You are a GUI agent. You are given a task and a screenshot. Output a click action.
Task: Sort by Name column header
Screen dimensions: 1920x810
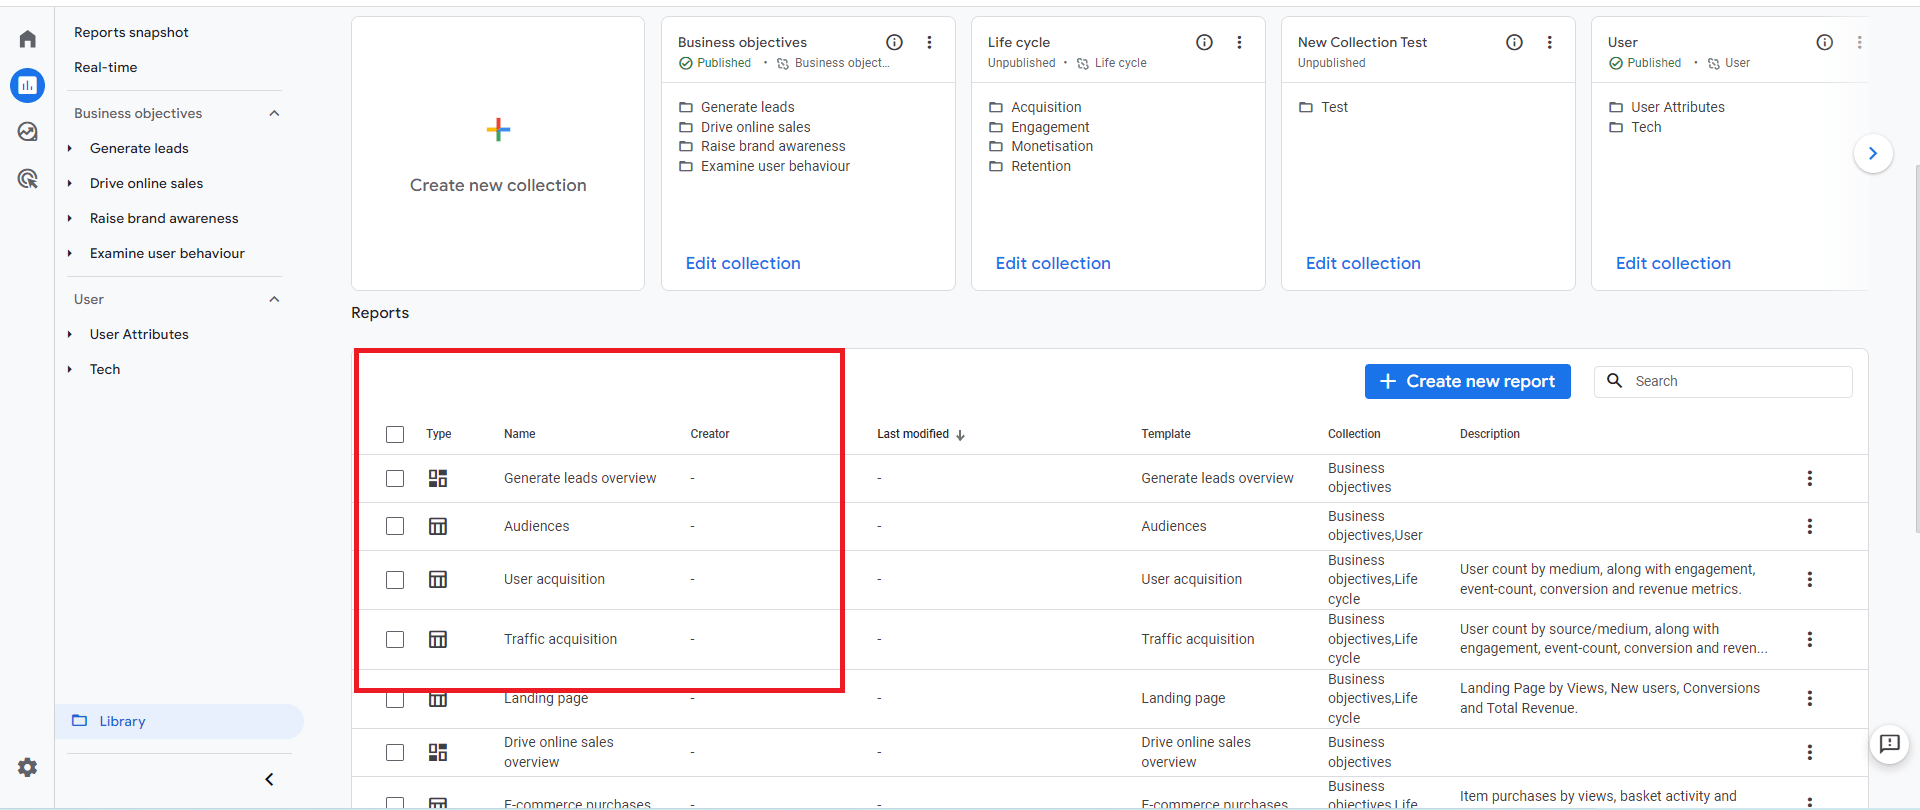[519, 434]
